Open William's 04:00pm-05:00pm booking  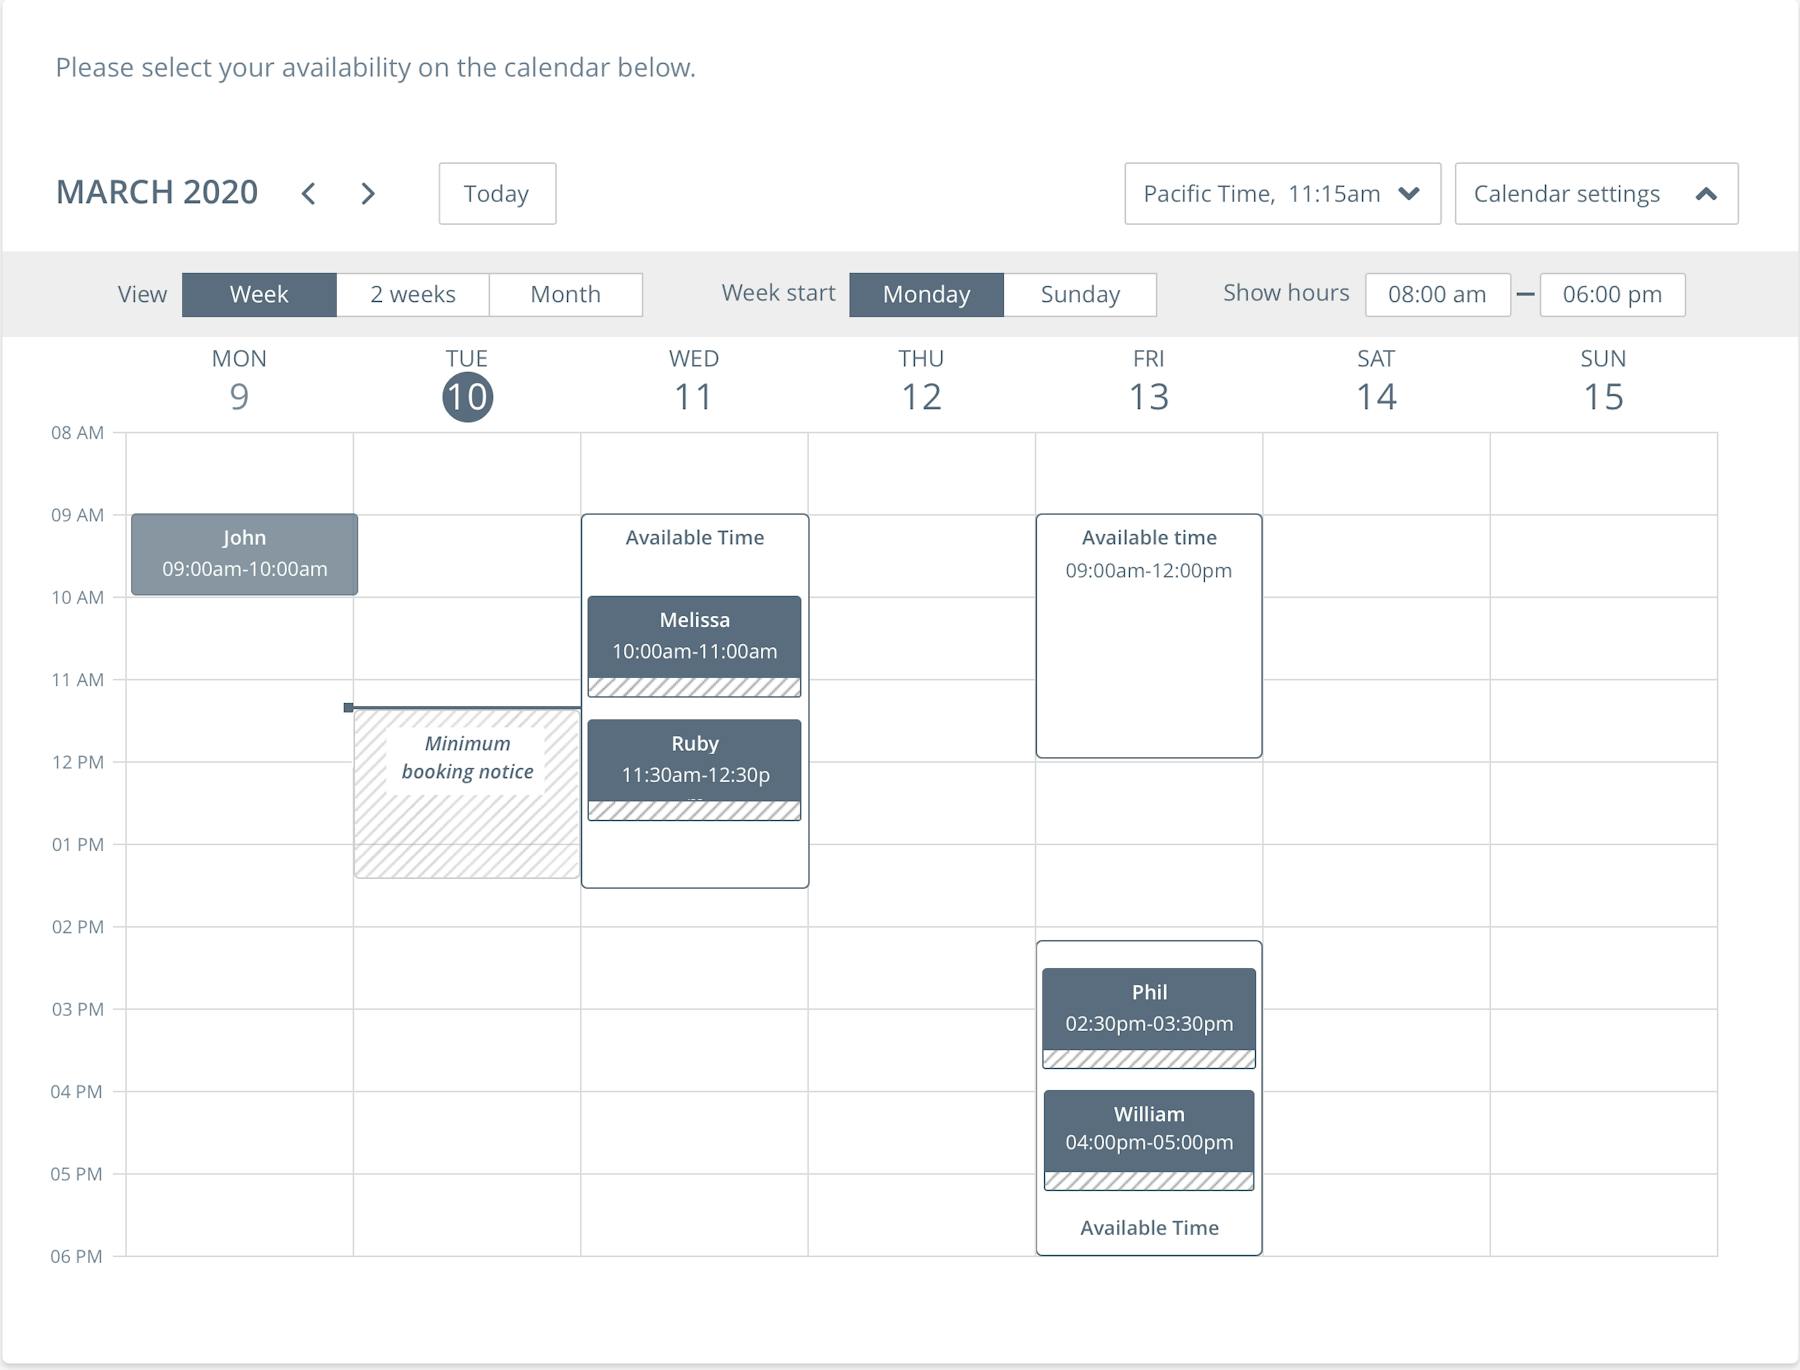point(1149,1130)
